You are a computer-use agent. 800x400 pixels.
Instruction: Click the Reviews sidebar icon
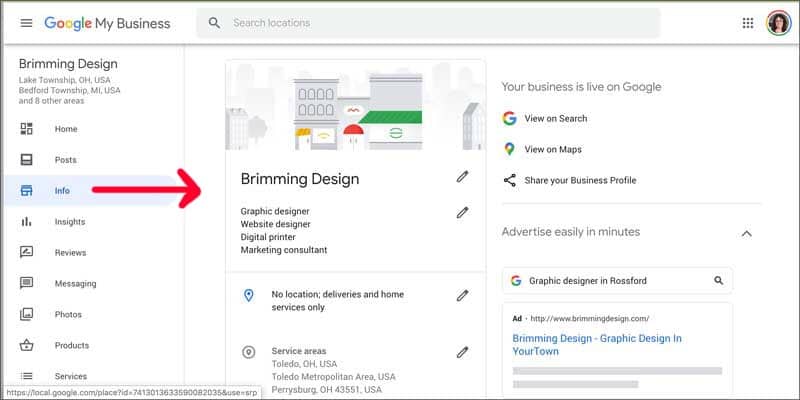[26, 253]
